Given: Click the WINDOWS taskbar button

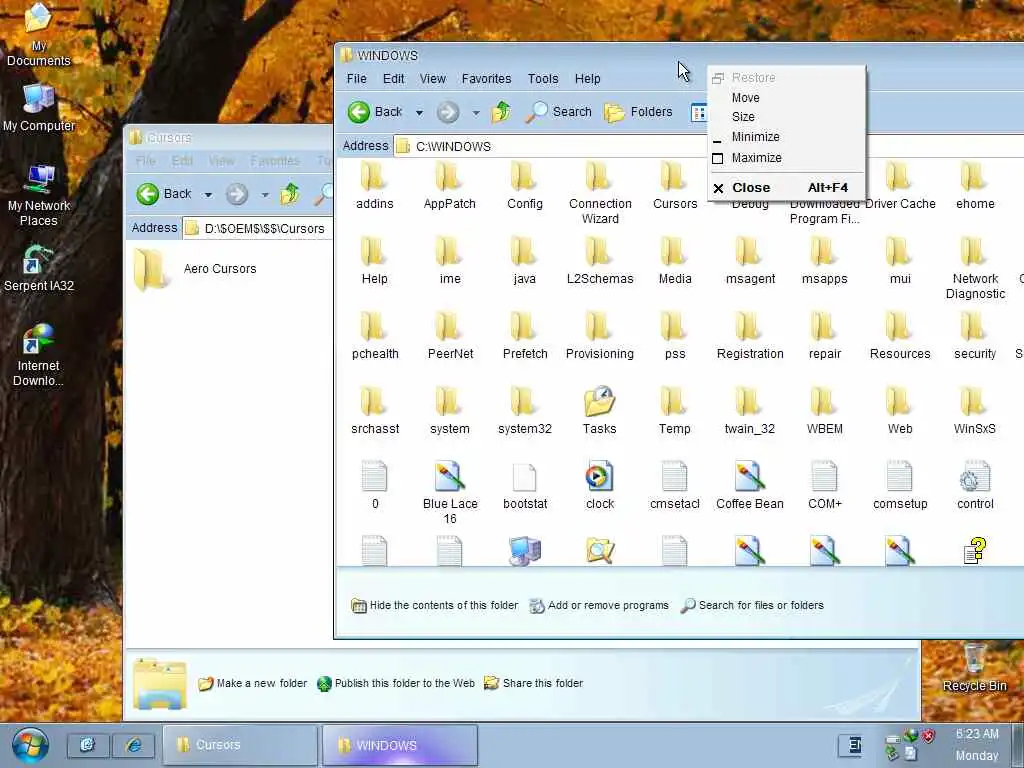Looking at the screenshot, I should 400,744.
